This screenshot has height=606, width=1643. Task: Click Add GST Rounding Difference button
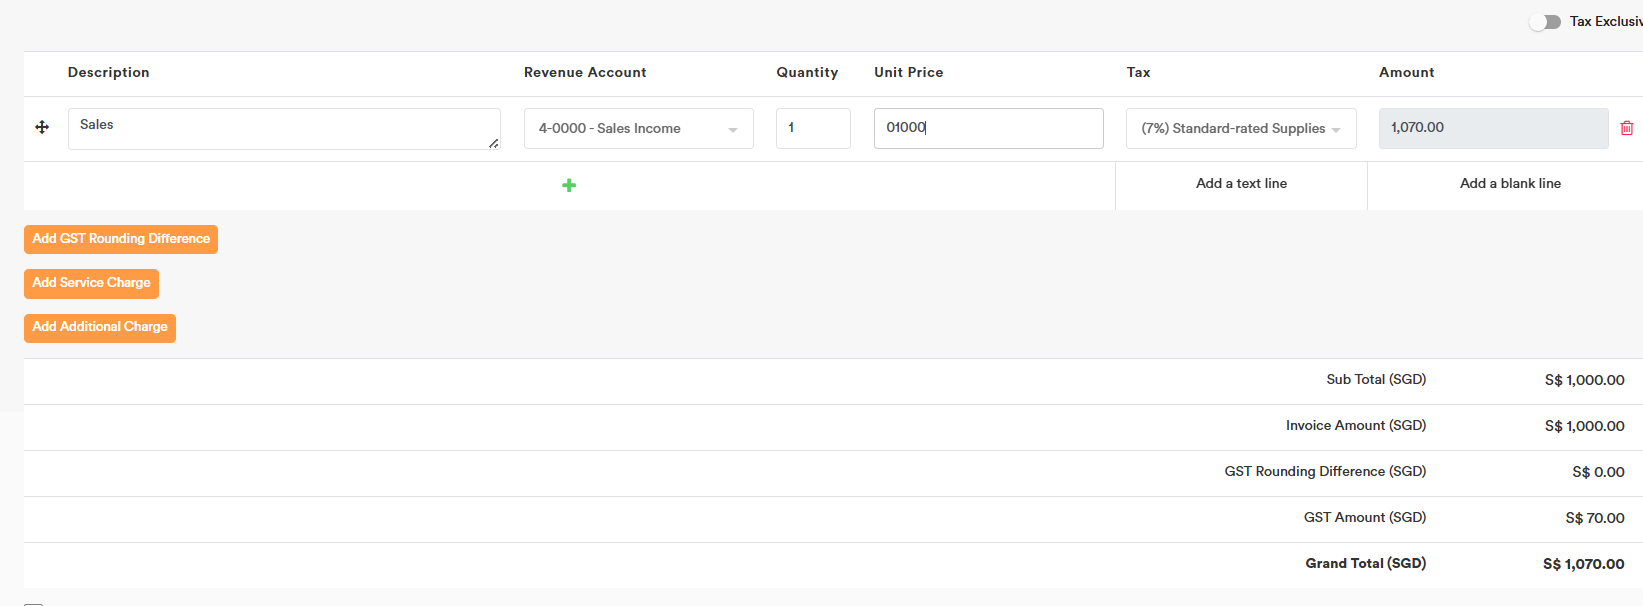pos(121,239)
